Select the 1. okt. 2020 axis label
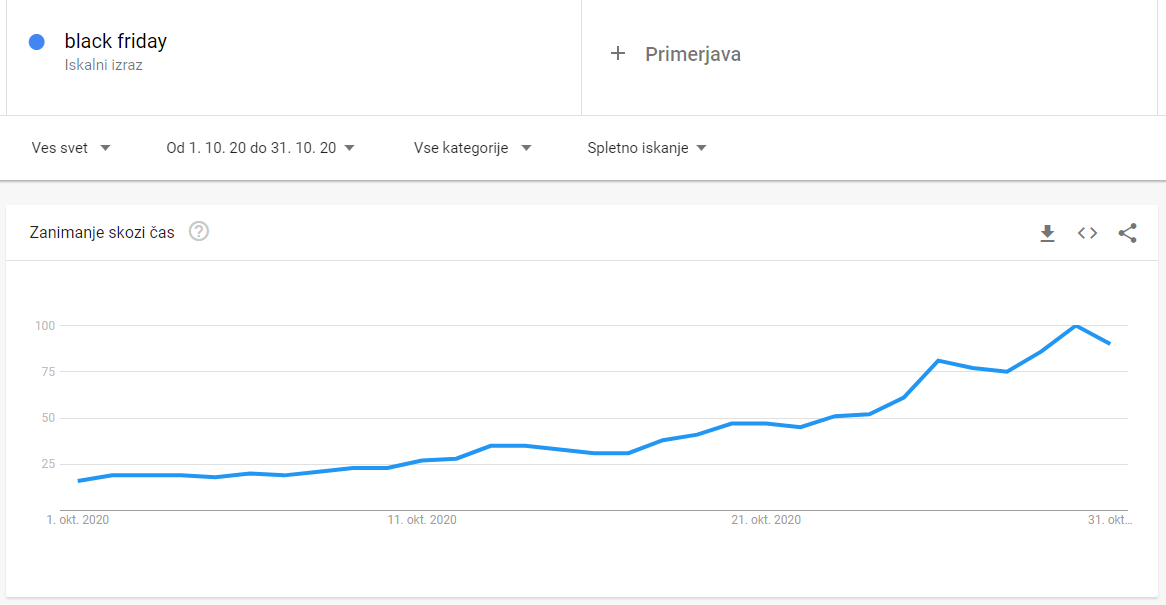The height and width of the screenshot is (605, 1166). [x=78, y=520]
